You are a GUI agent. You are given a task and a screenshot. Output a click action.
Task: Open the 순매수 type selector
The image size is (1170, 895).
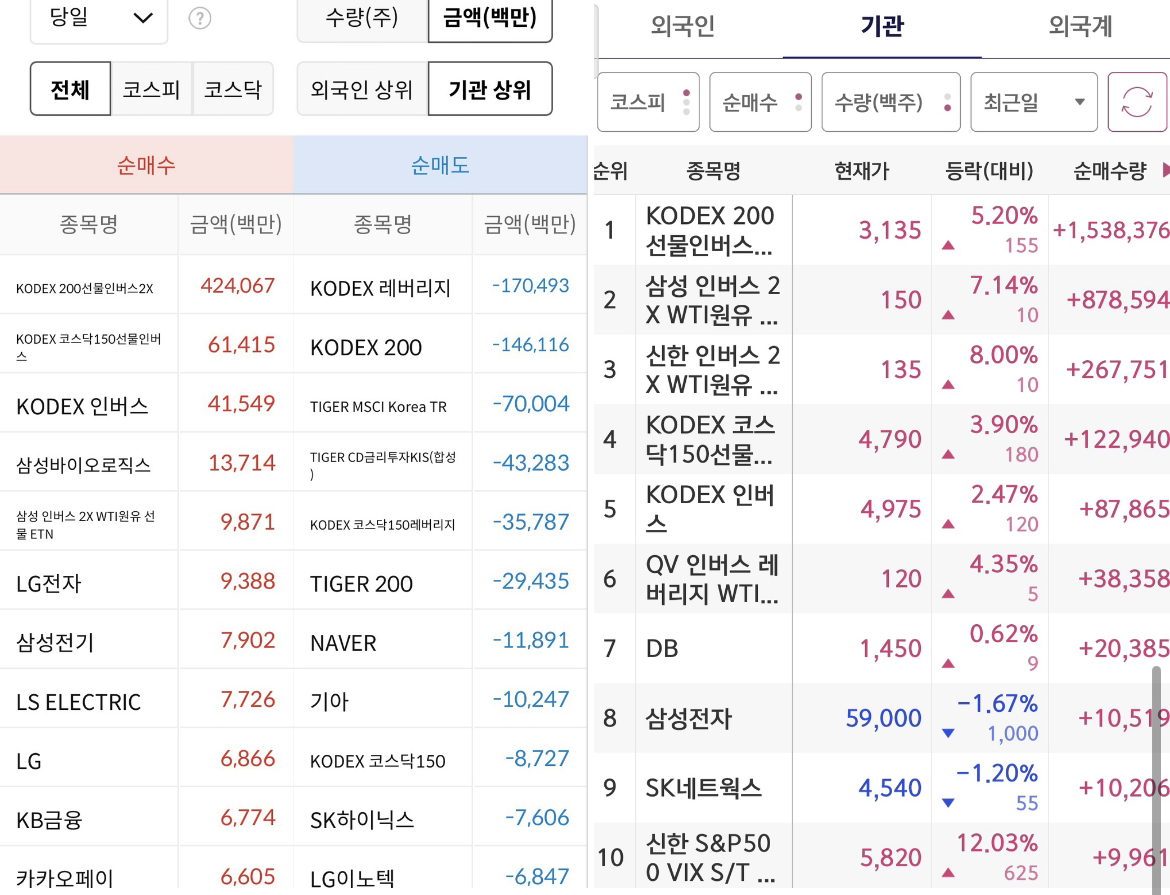tap(760, 102)
